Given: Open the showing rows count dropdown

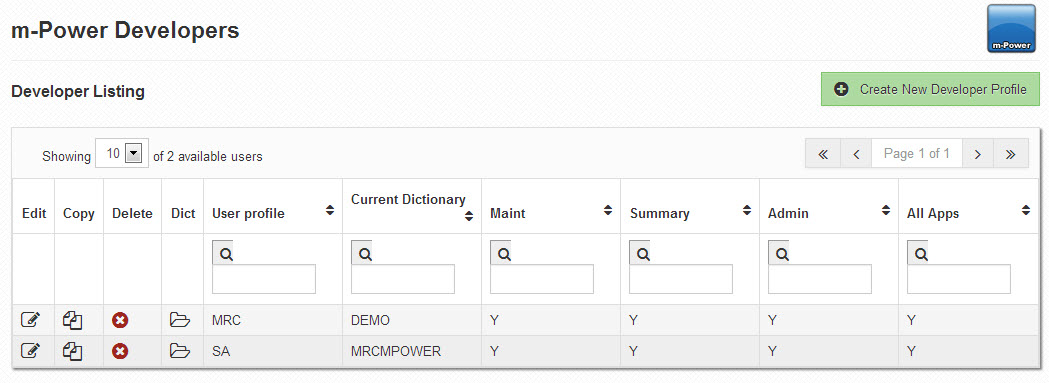Looking at the screenshot, I should click(122, 154).
